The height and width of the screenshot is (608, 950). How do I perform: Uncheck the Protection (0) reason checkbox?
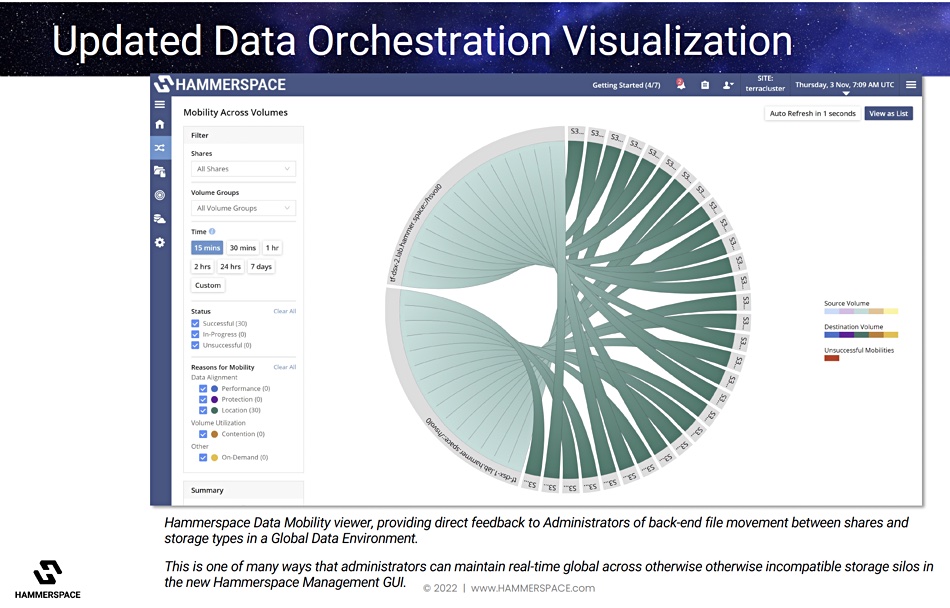(x=203, y=400)
